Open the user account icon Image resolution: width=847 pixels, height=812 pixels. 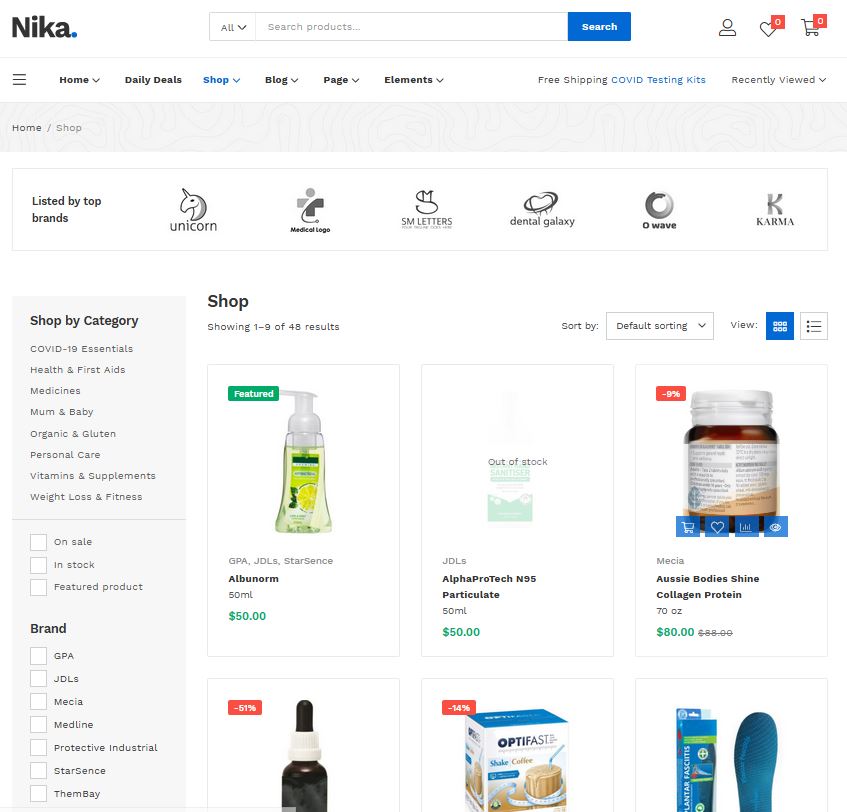click(x=727, y=27)
